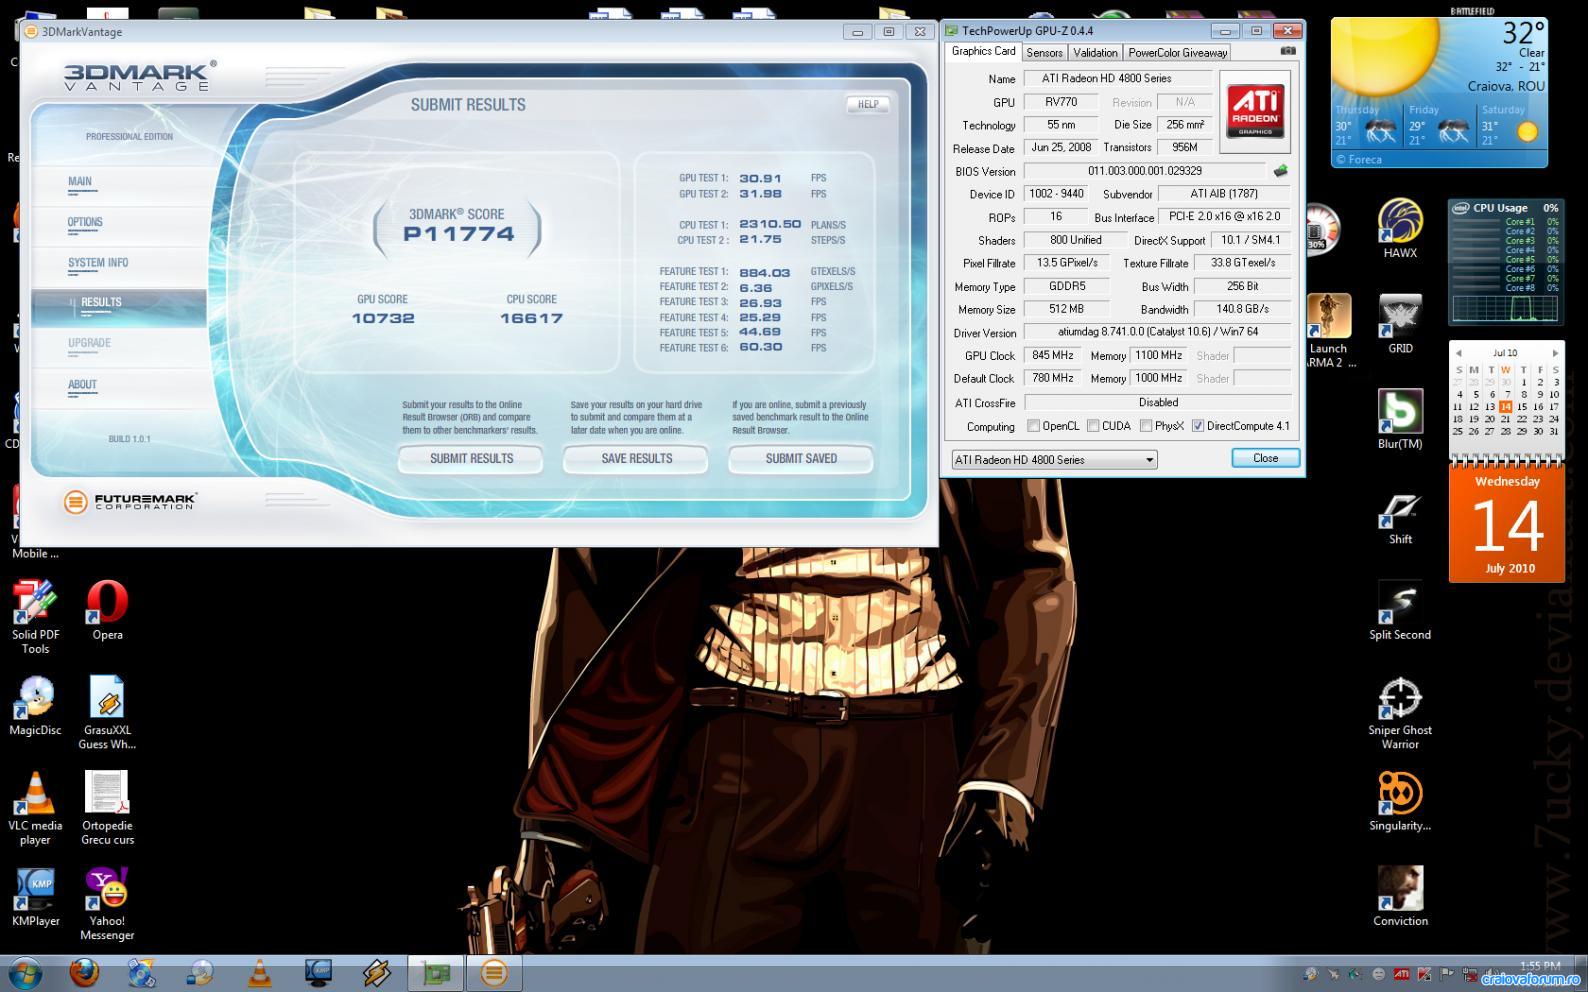This screenshot has height=992, width=1588.
Task: Click the CPU Usage gadget graph
Action: pos(1505,308)
